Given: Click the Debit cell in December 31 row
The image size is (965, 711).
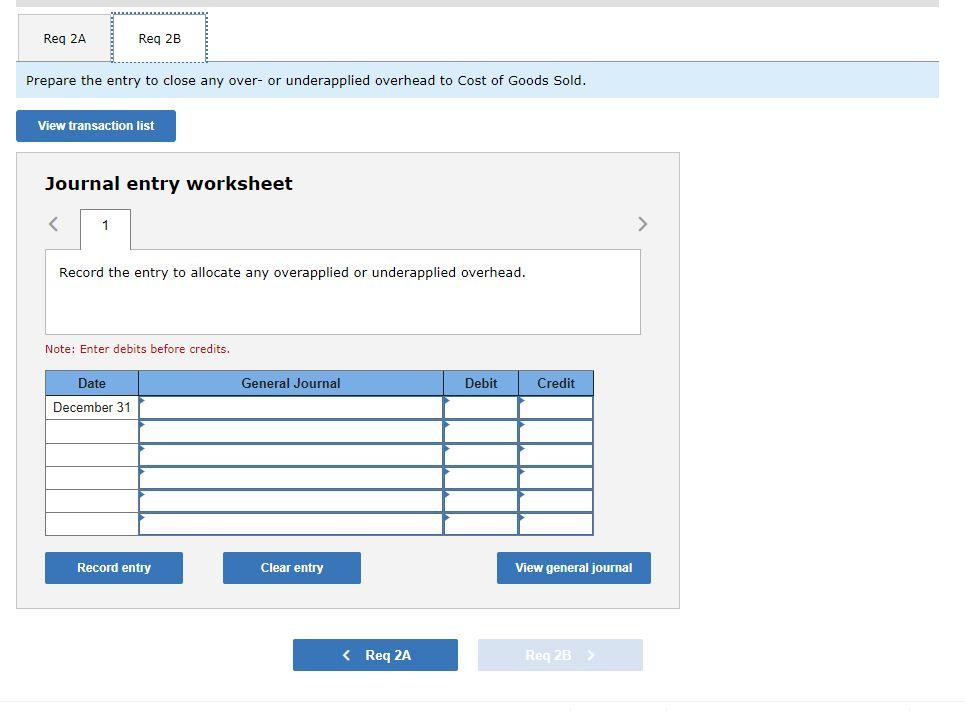Looking at the screenshot, I should [481, 408].
